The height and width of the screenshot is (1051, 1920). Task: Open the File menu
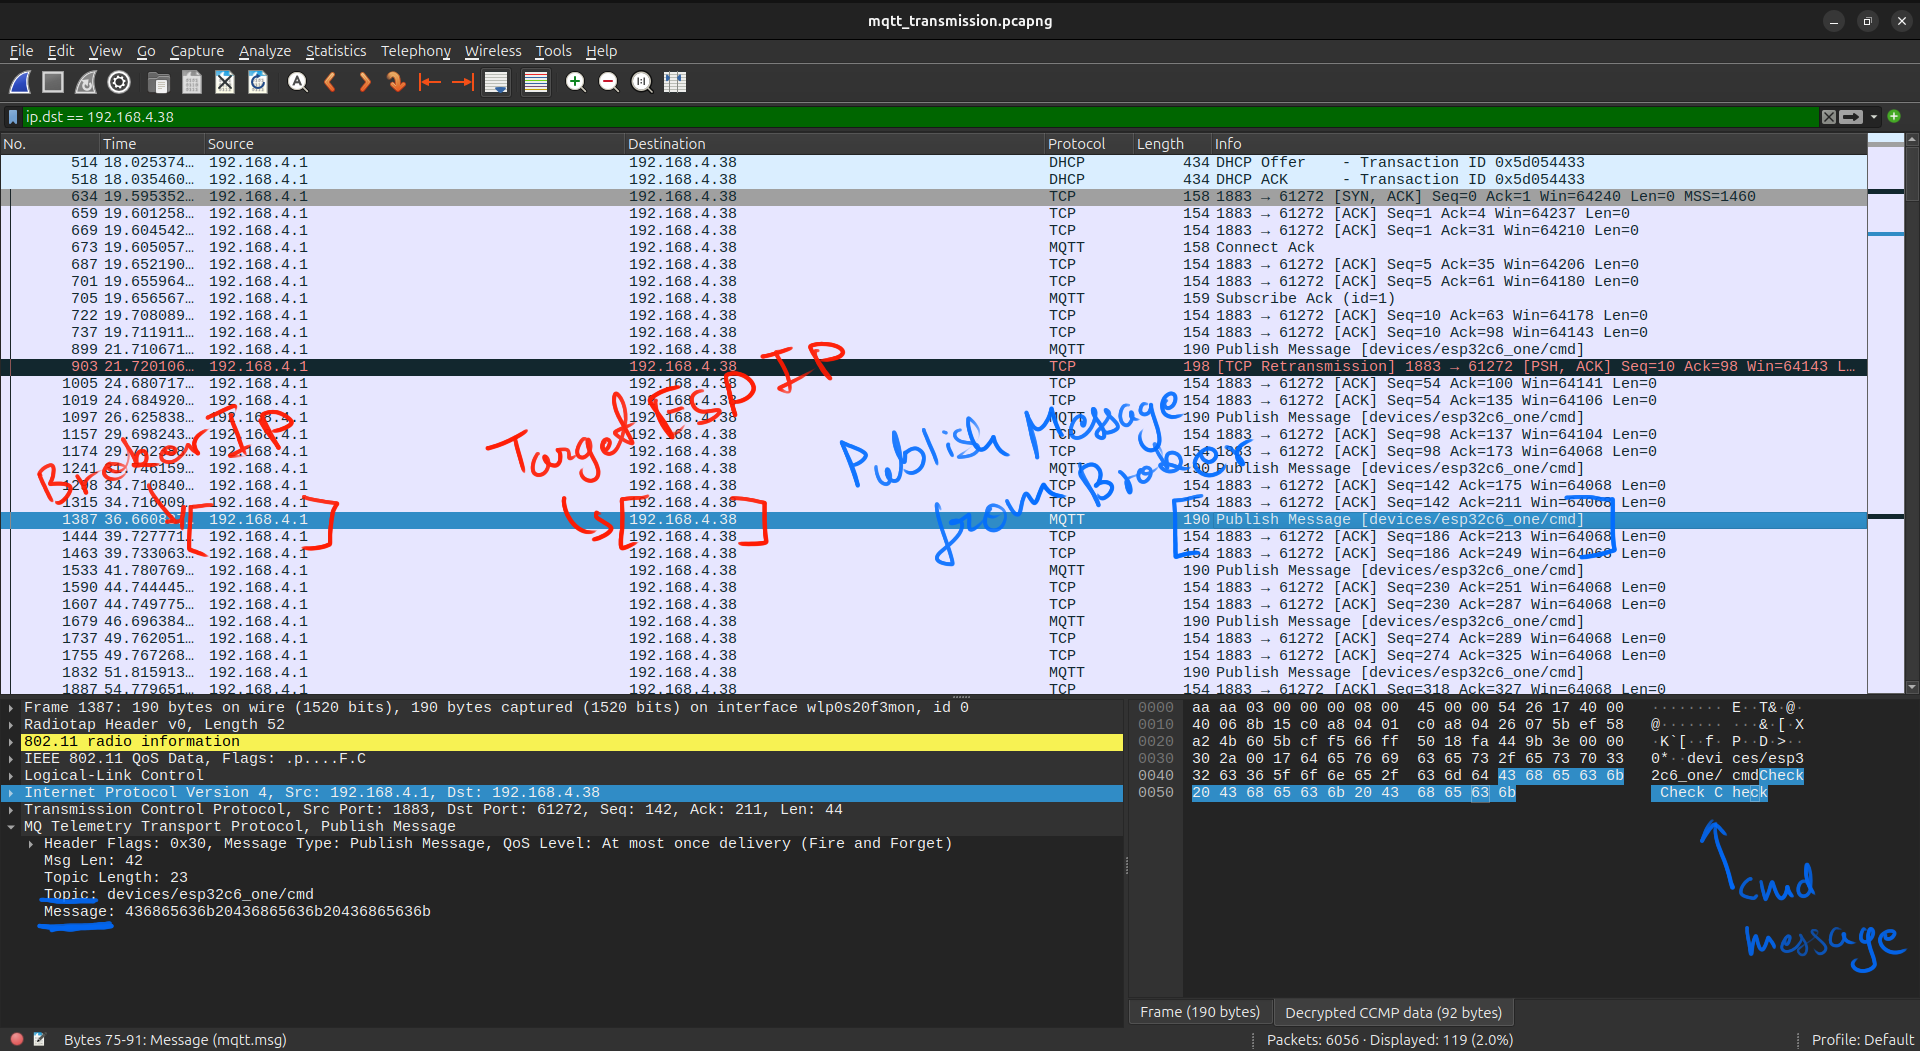point(21,51)
